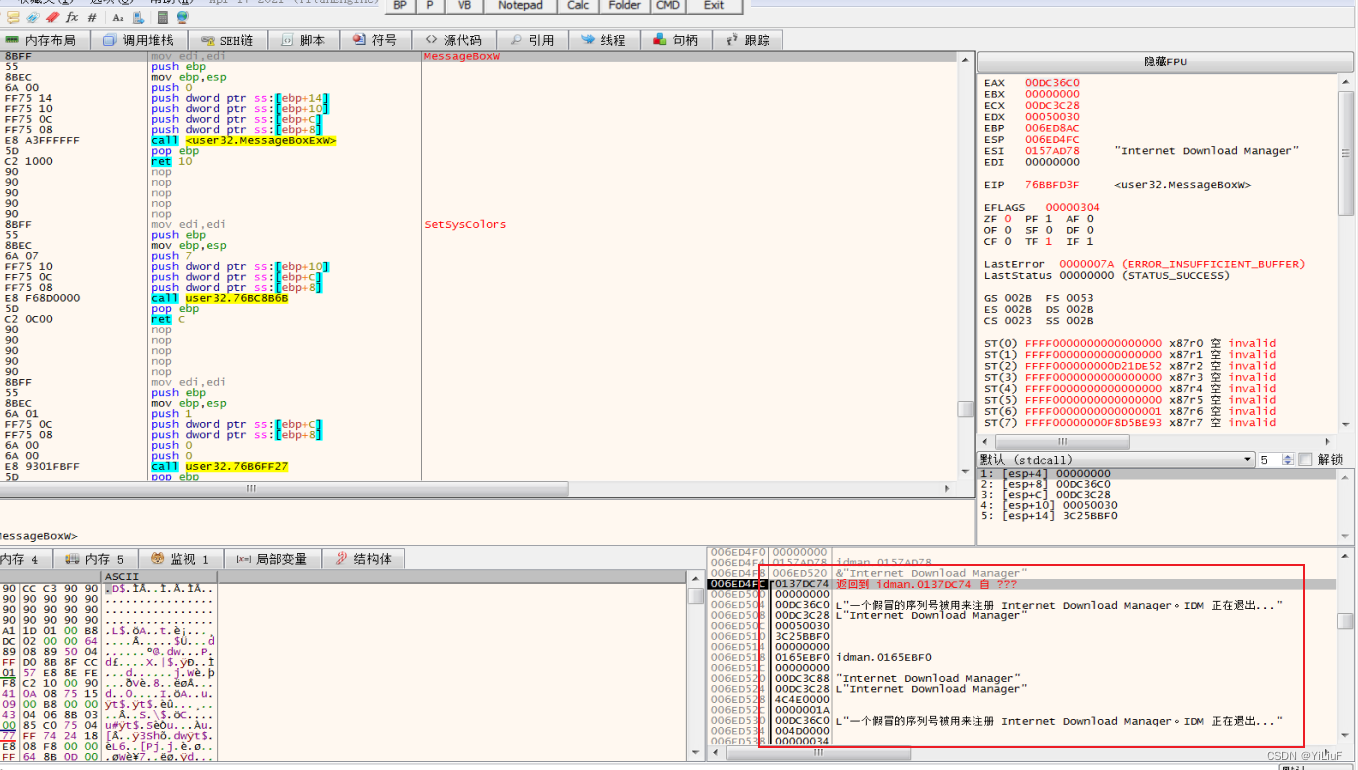Toggle the 解锁 unlock checkbox
The width and height of the screenshot is (1358, 770).
click(x=1304, y=459)
